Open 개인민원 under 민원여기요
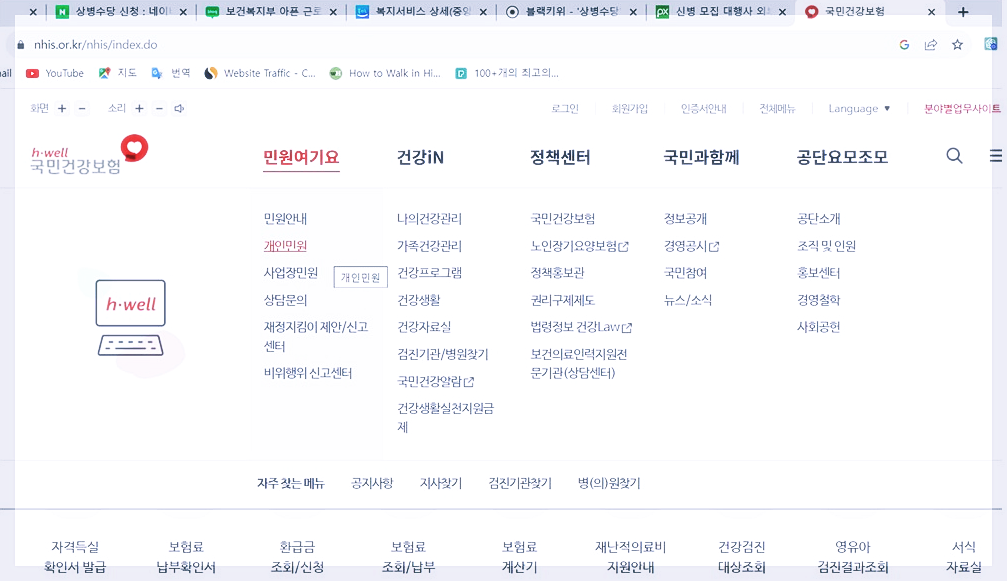Image resolution: width=1007 pixels, height=581 pixels. point(283,245)
